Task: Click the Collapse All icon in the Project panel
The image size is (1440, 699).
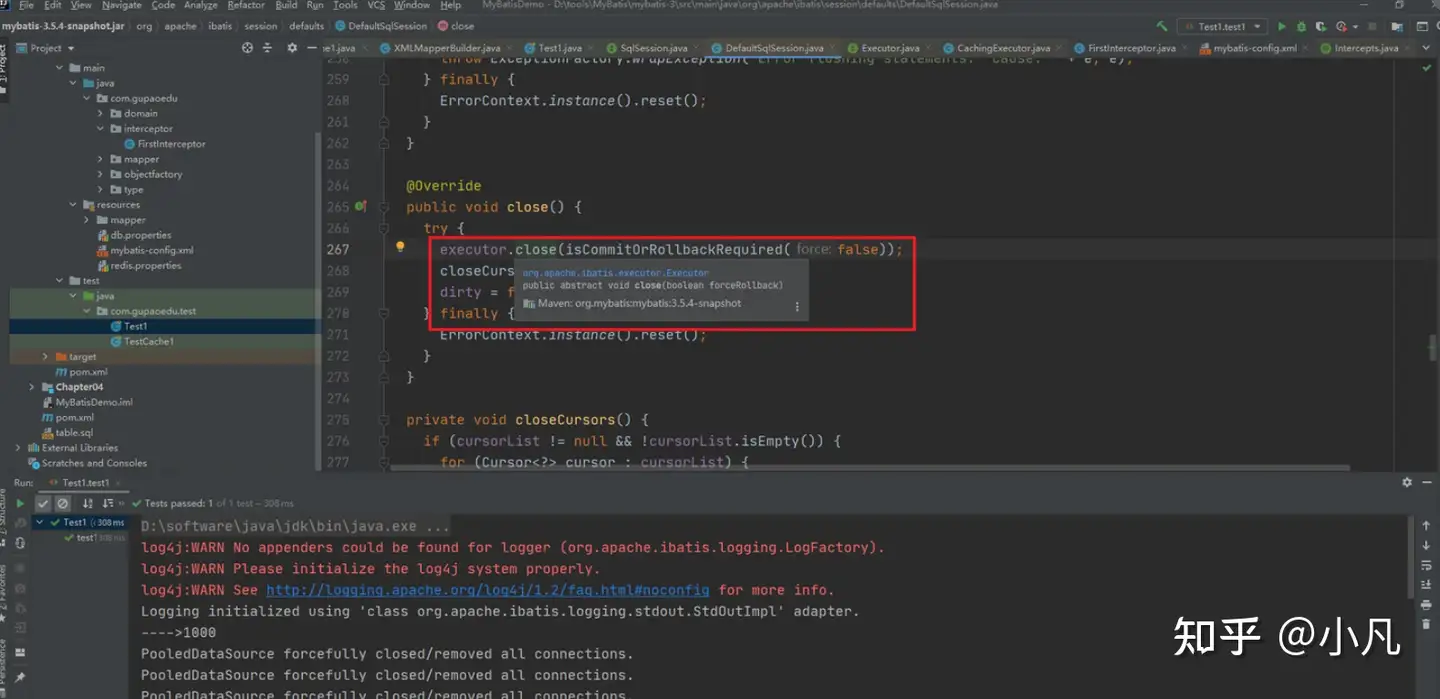Action: [x=269, y=48]
